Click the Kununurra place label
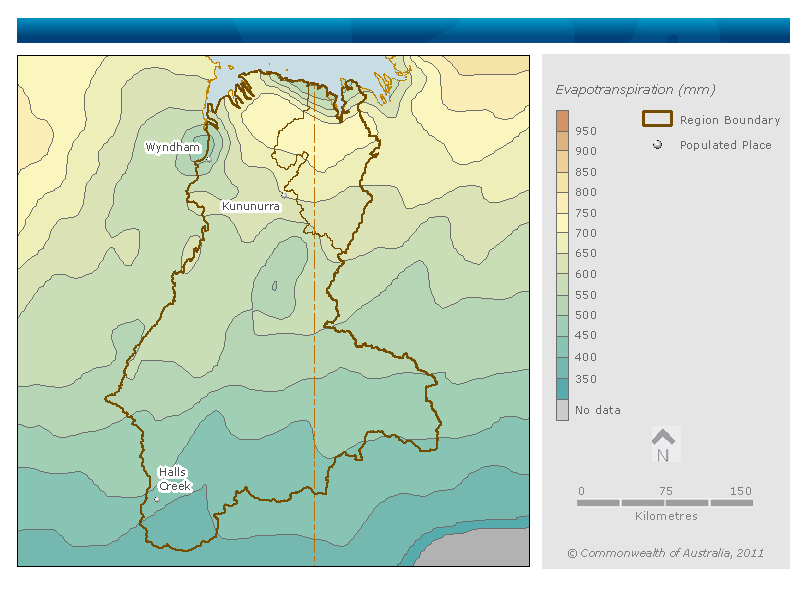Viewport: 790px width, 594px height. (x=250, y=206)
